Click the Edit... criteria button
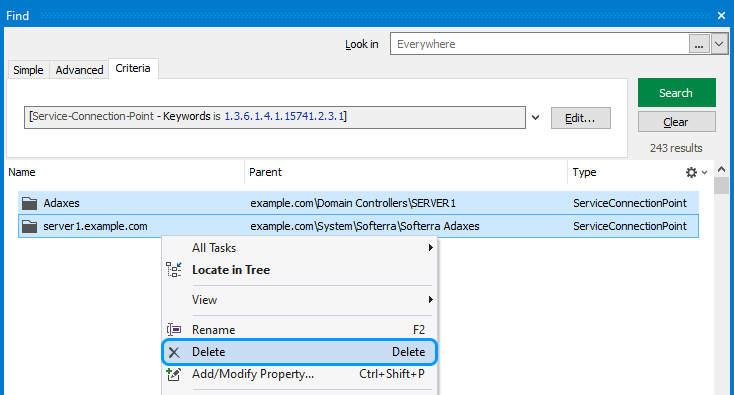 coord(580,118)
